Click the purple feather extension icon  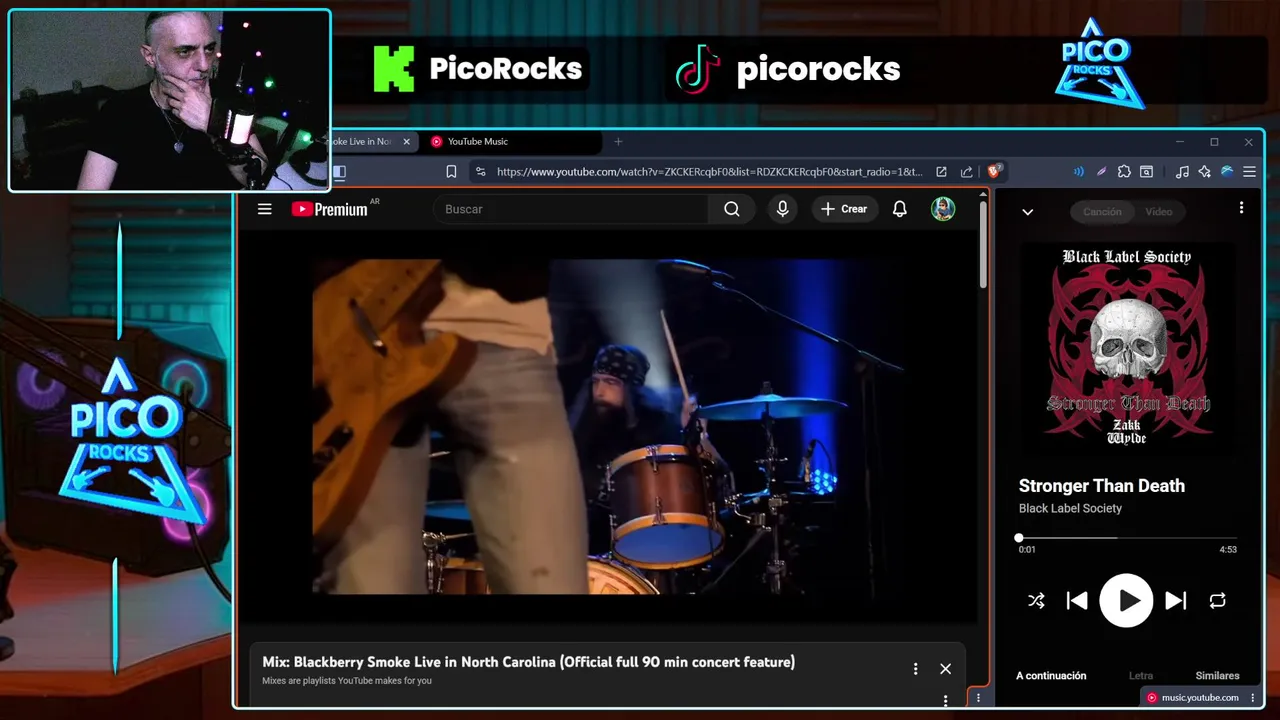[1101, 172]
